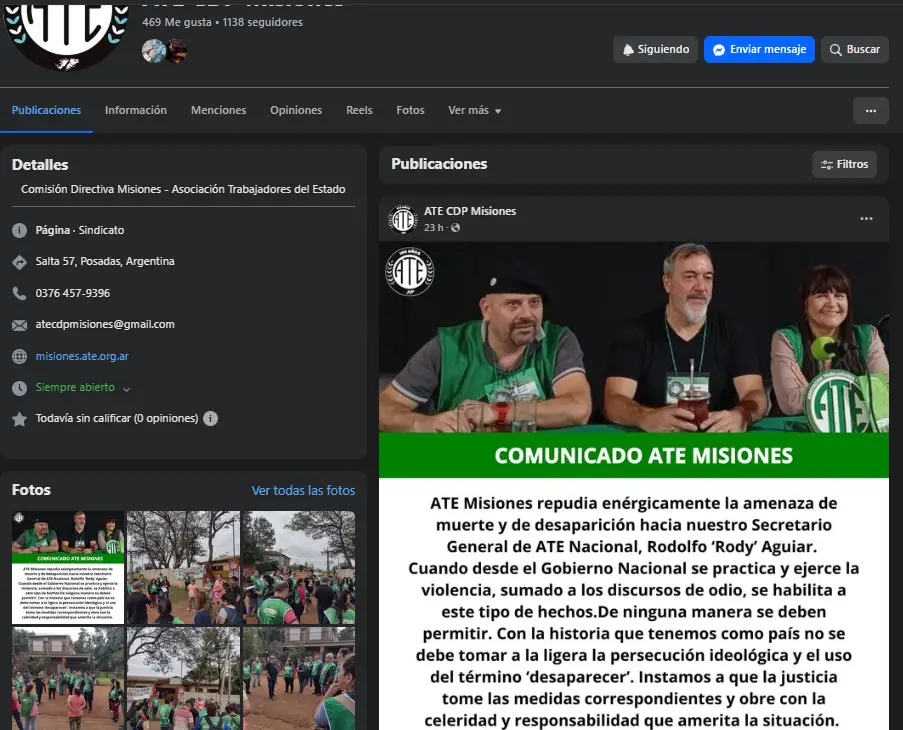Open the top right crowd photo
The height and width of the screenshot is (730, 903).
(299, 567)
